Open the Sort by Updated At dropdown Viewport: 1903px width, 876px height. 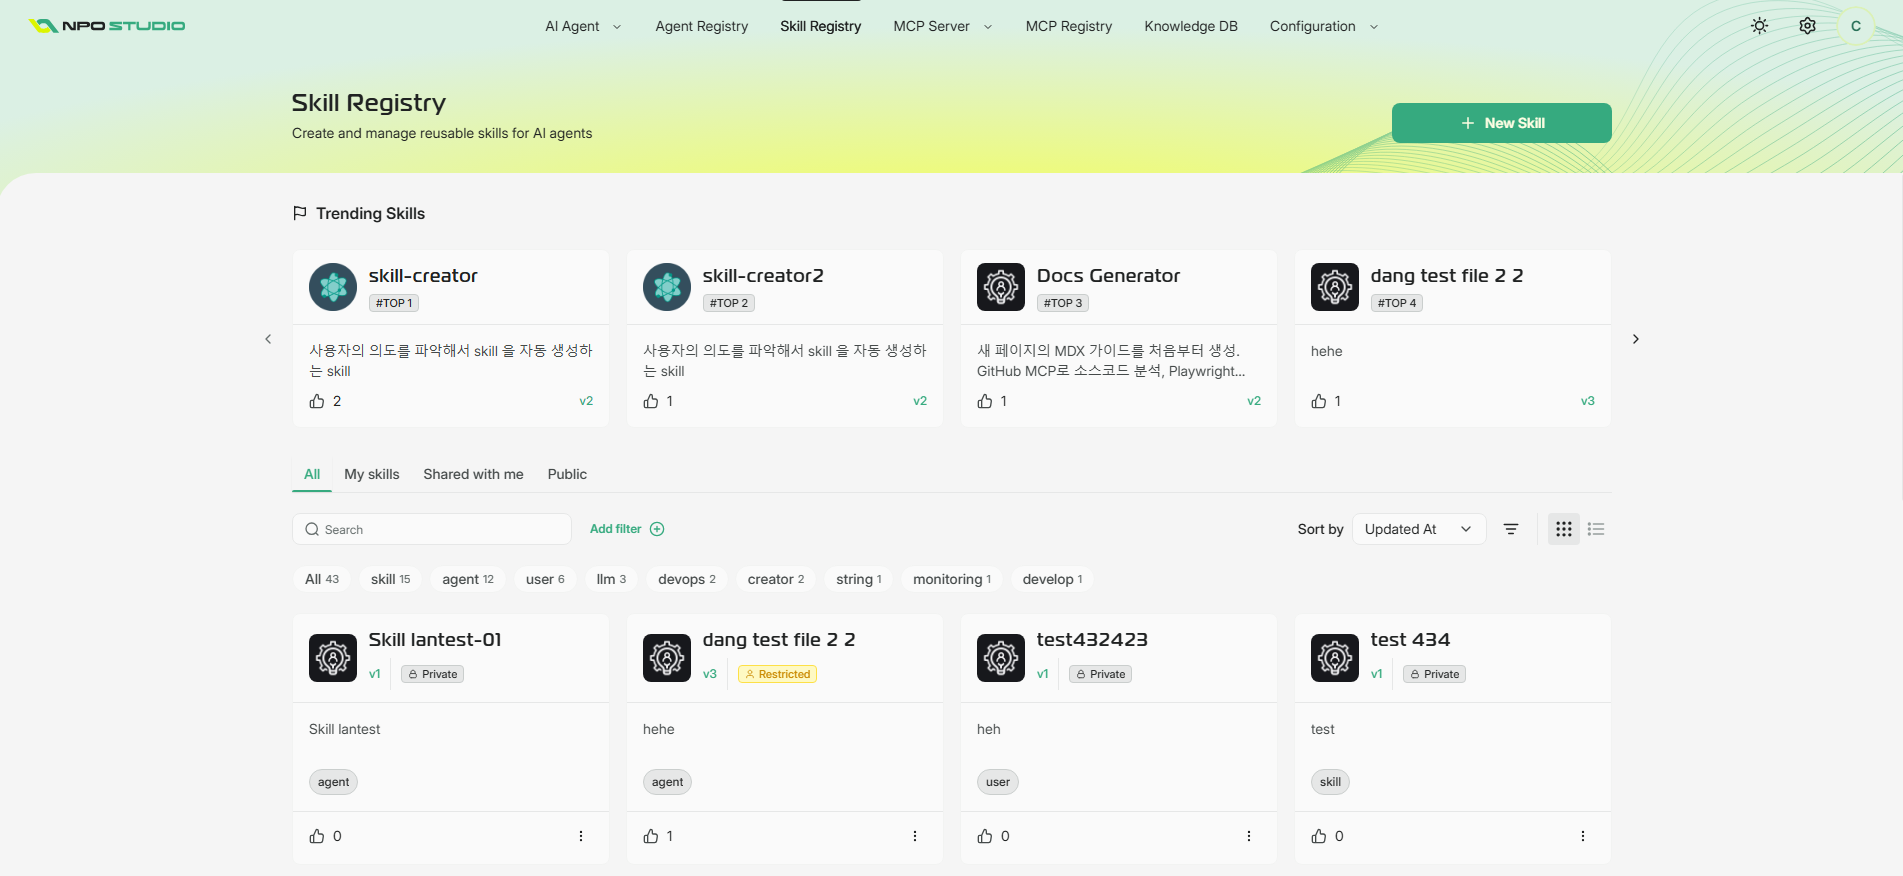1419,529
